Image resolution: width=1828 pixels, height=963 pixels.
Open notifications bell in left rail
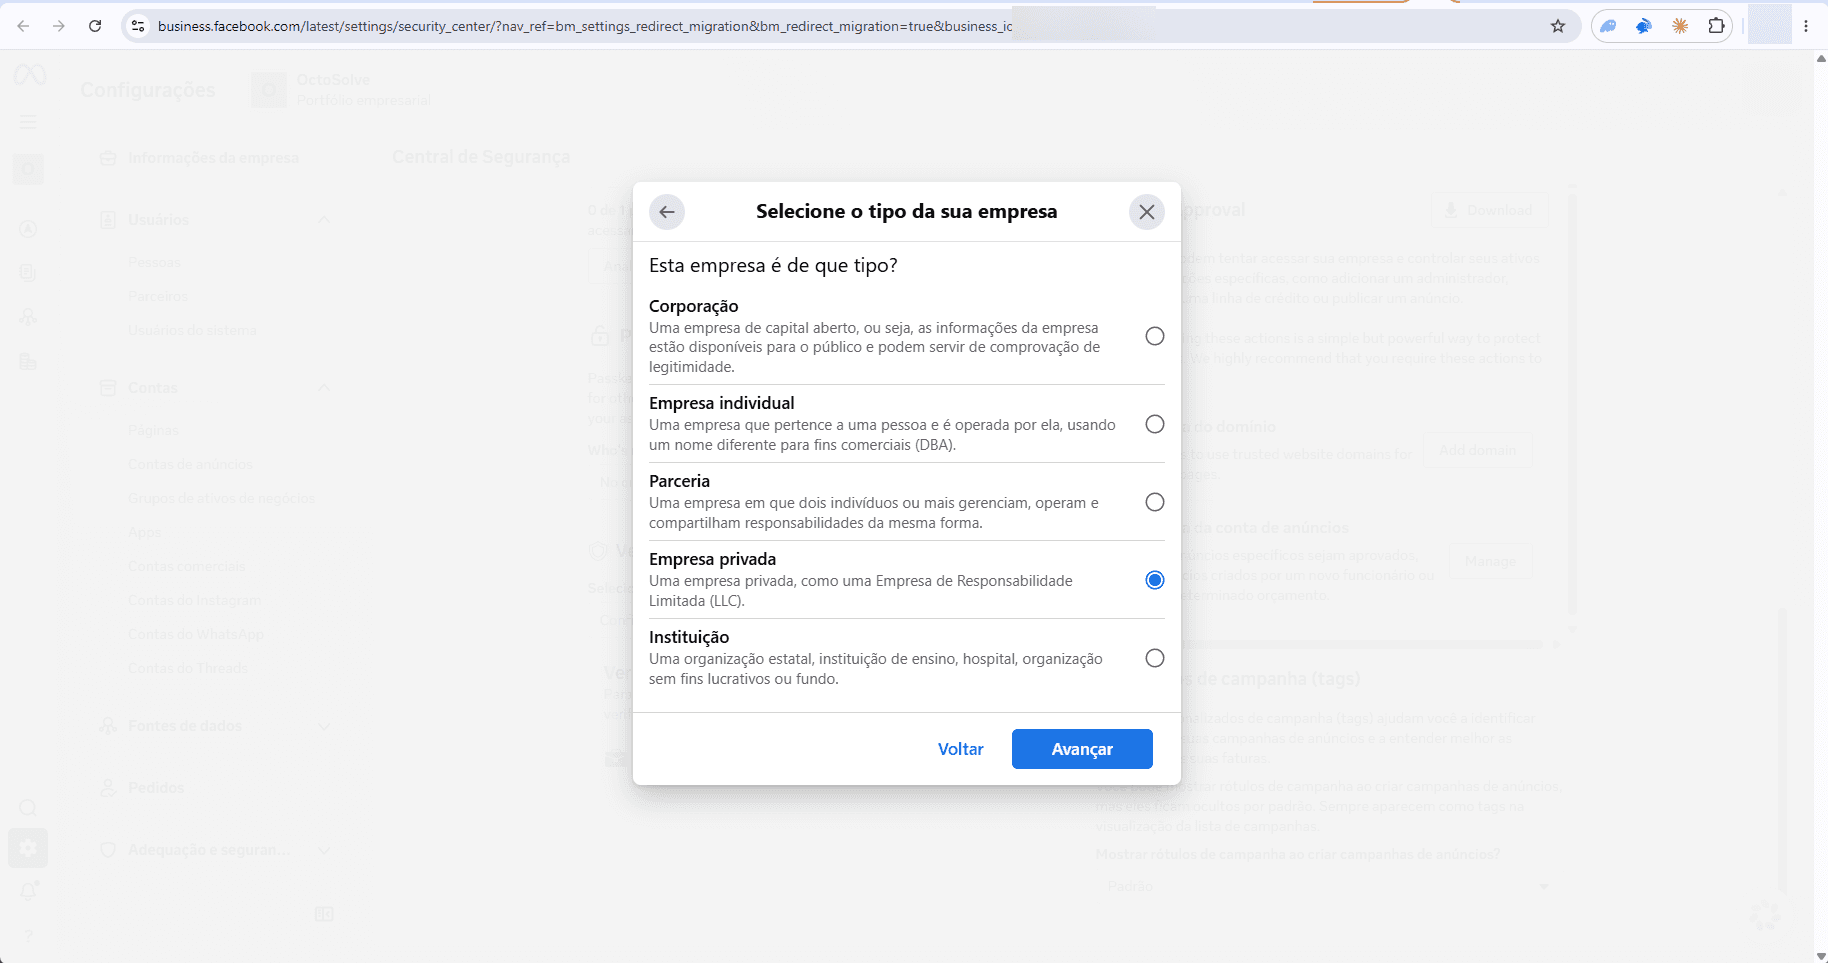point(28,890)
